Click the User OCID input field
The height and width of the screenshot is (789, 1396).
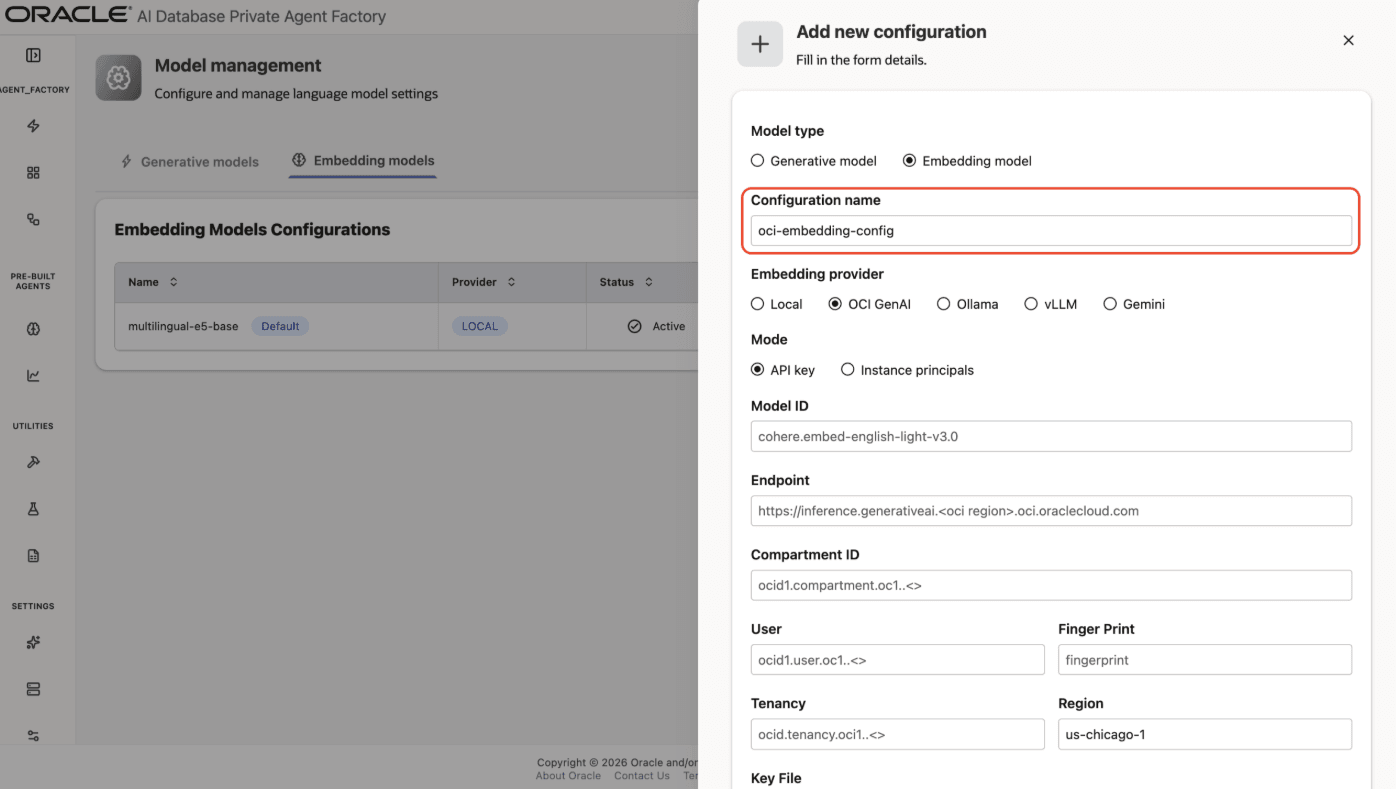pyautogui.click(x=897, y=660)
